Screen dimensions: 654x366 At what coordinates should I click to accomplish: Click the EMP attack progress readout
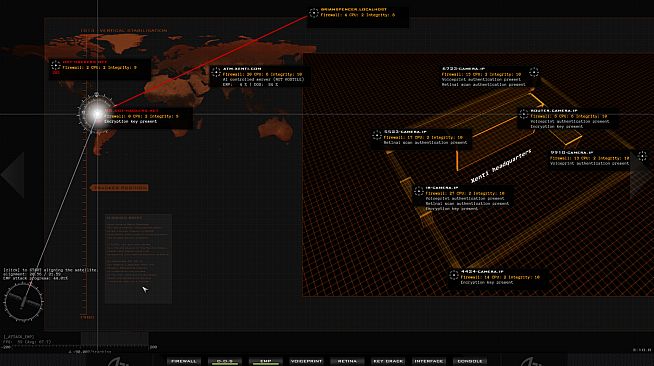35,278
